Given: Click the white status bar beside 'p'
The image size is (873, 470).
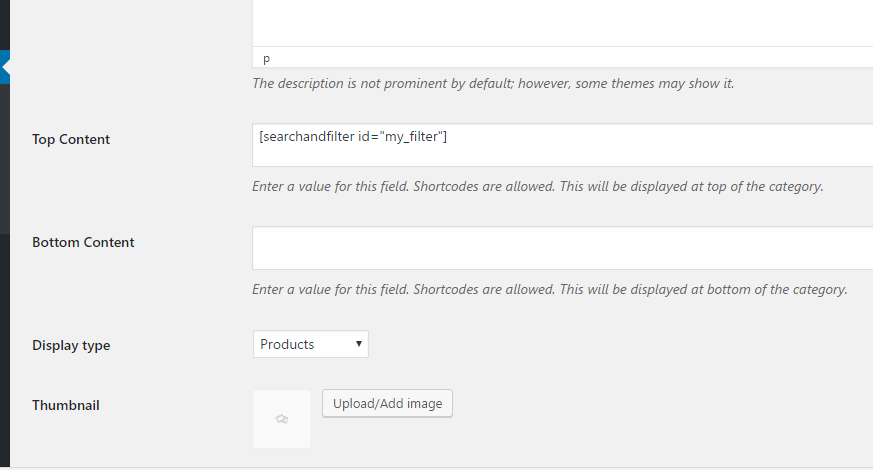Looking at the screenshot, I should click(x=573, y=58).
